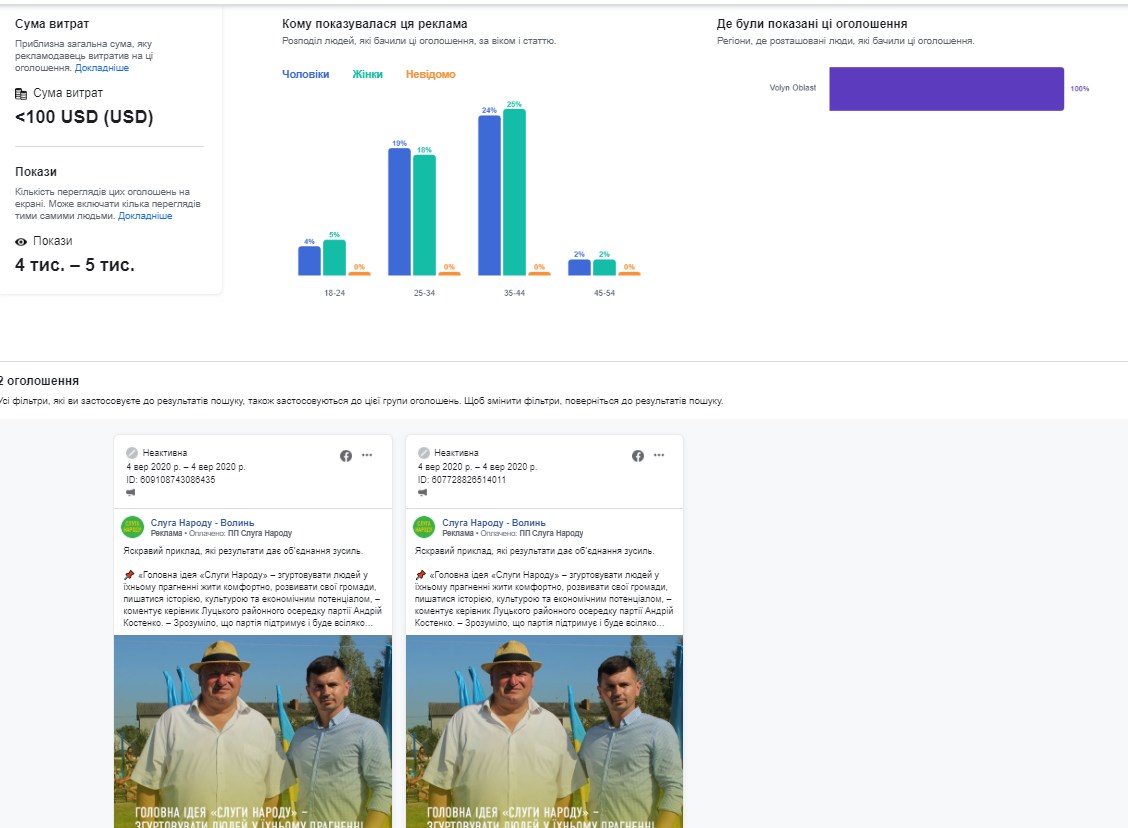
Task: Click the purple Volyn Oblast bar
Action: [945, 89]
